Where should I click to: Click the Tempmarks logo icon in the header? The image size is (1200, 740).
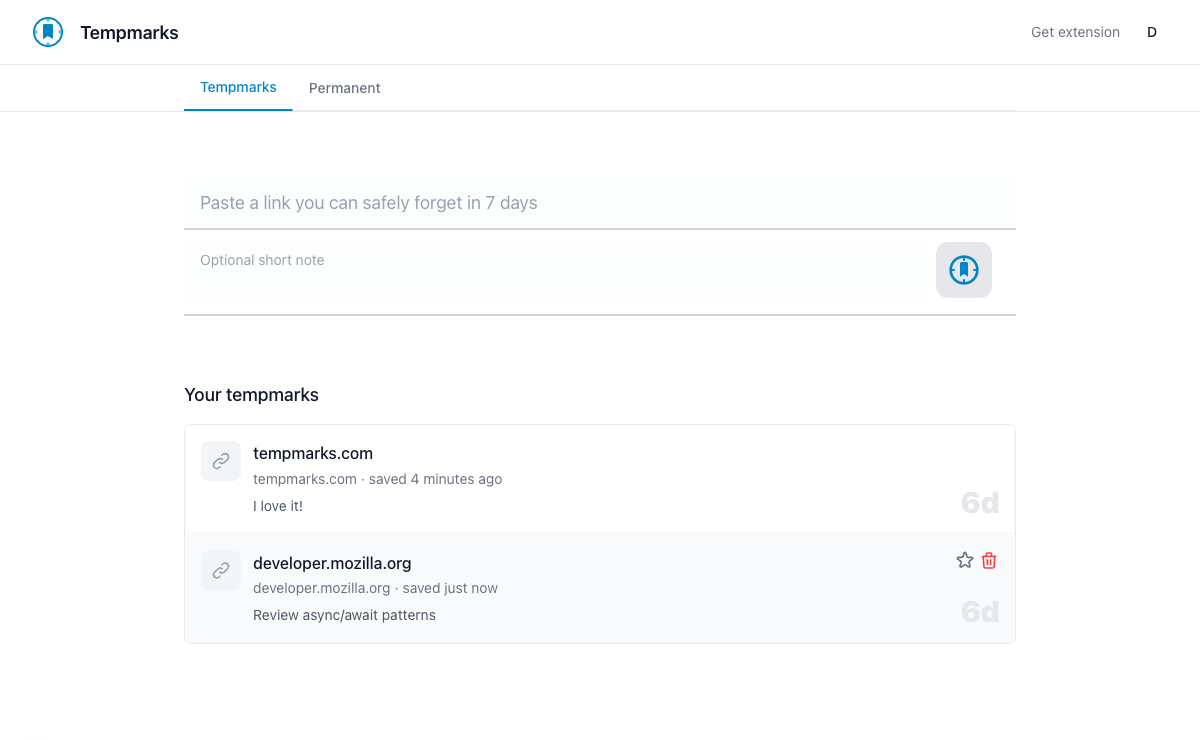click(x=48, y=32)
